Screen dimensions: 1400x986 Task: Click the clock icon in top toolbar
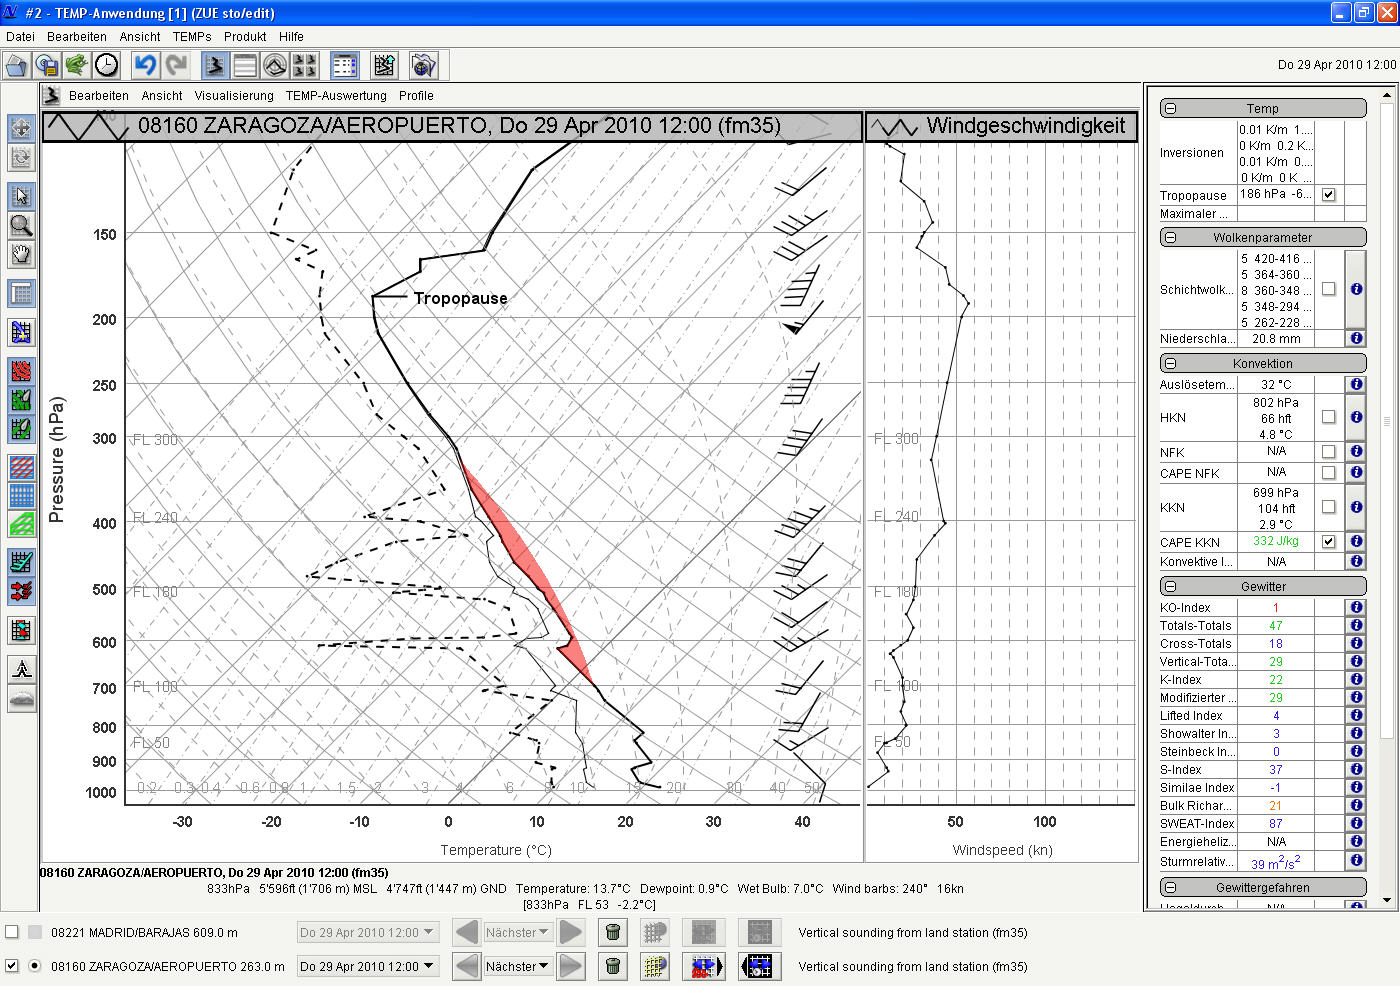[106, 66]
